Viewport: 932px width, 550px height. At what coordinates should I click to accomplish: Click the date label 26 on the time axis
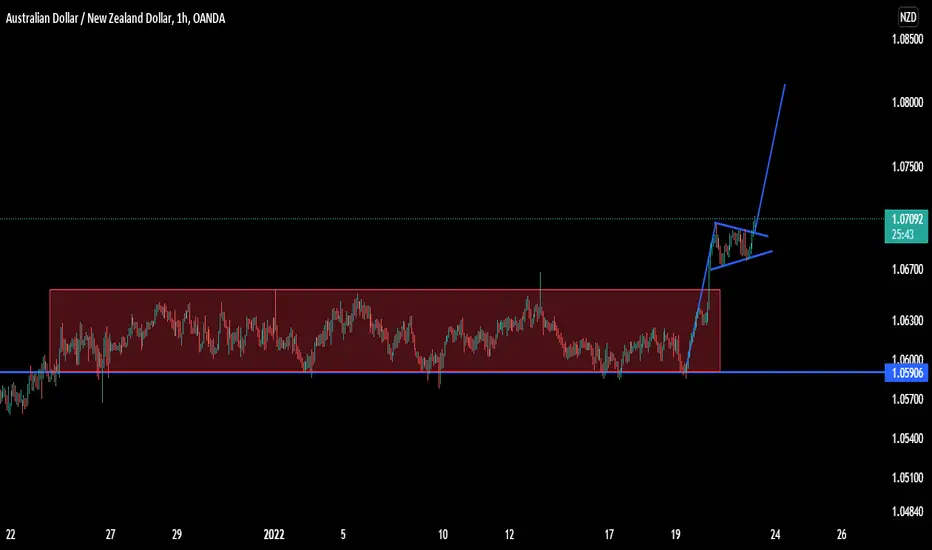pos(842,535)
